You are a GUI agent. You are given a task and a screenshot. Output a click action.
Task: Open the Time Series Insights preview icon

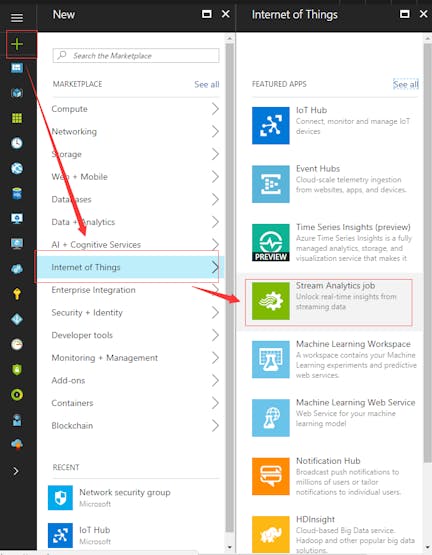(271, 242)
